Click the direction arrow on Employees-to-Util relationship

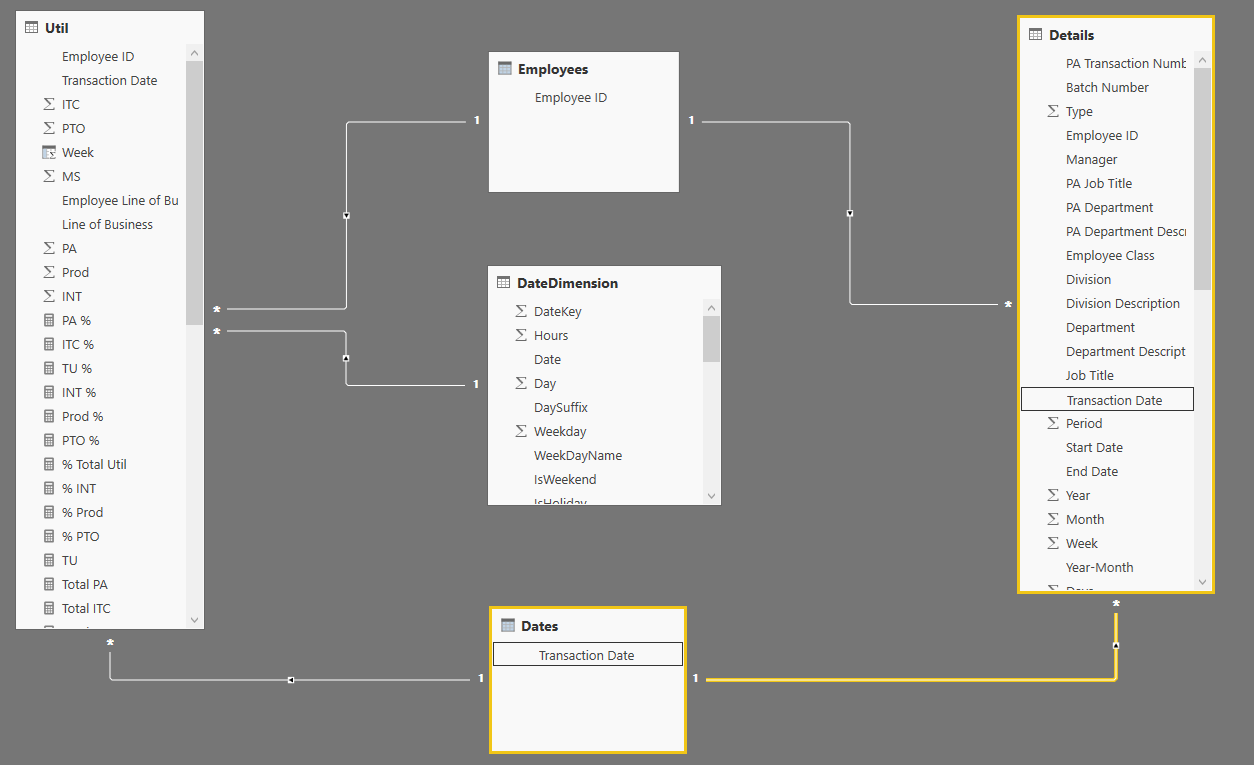[346, 215]
